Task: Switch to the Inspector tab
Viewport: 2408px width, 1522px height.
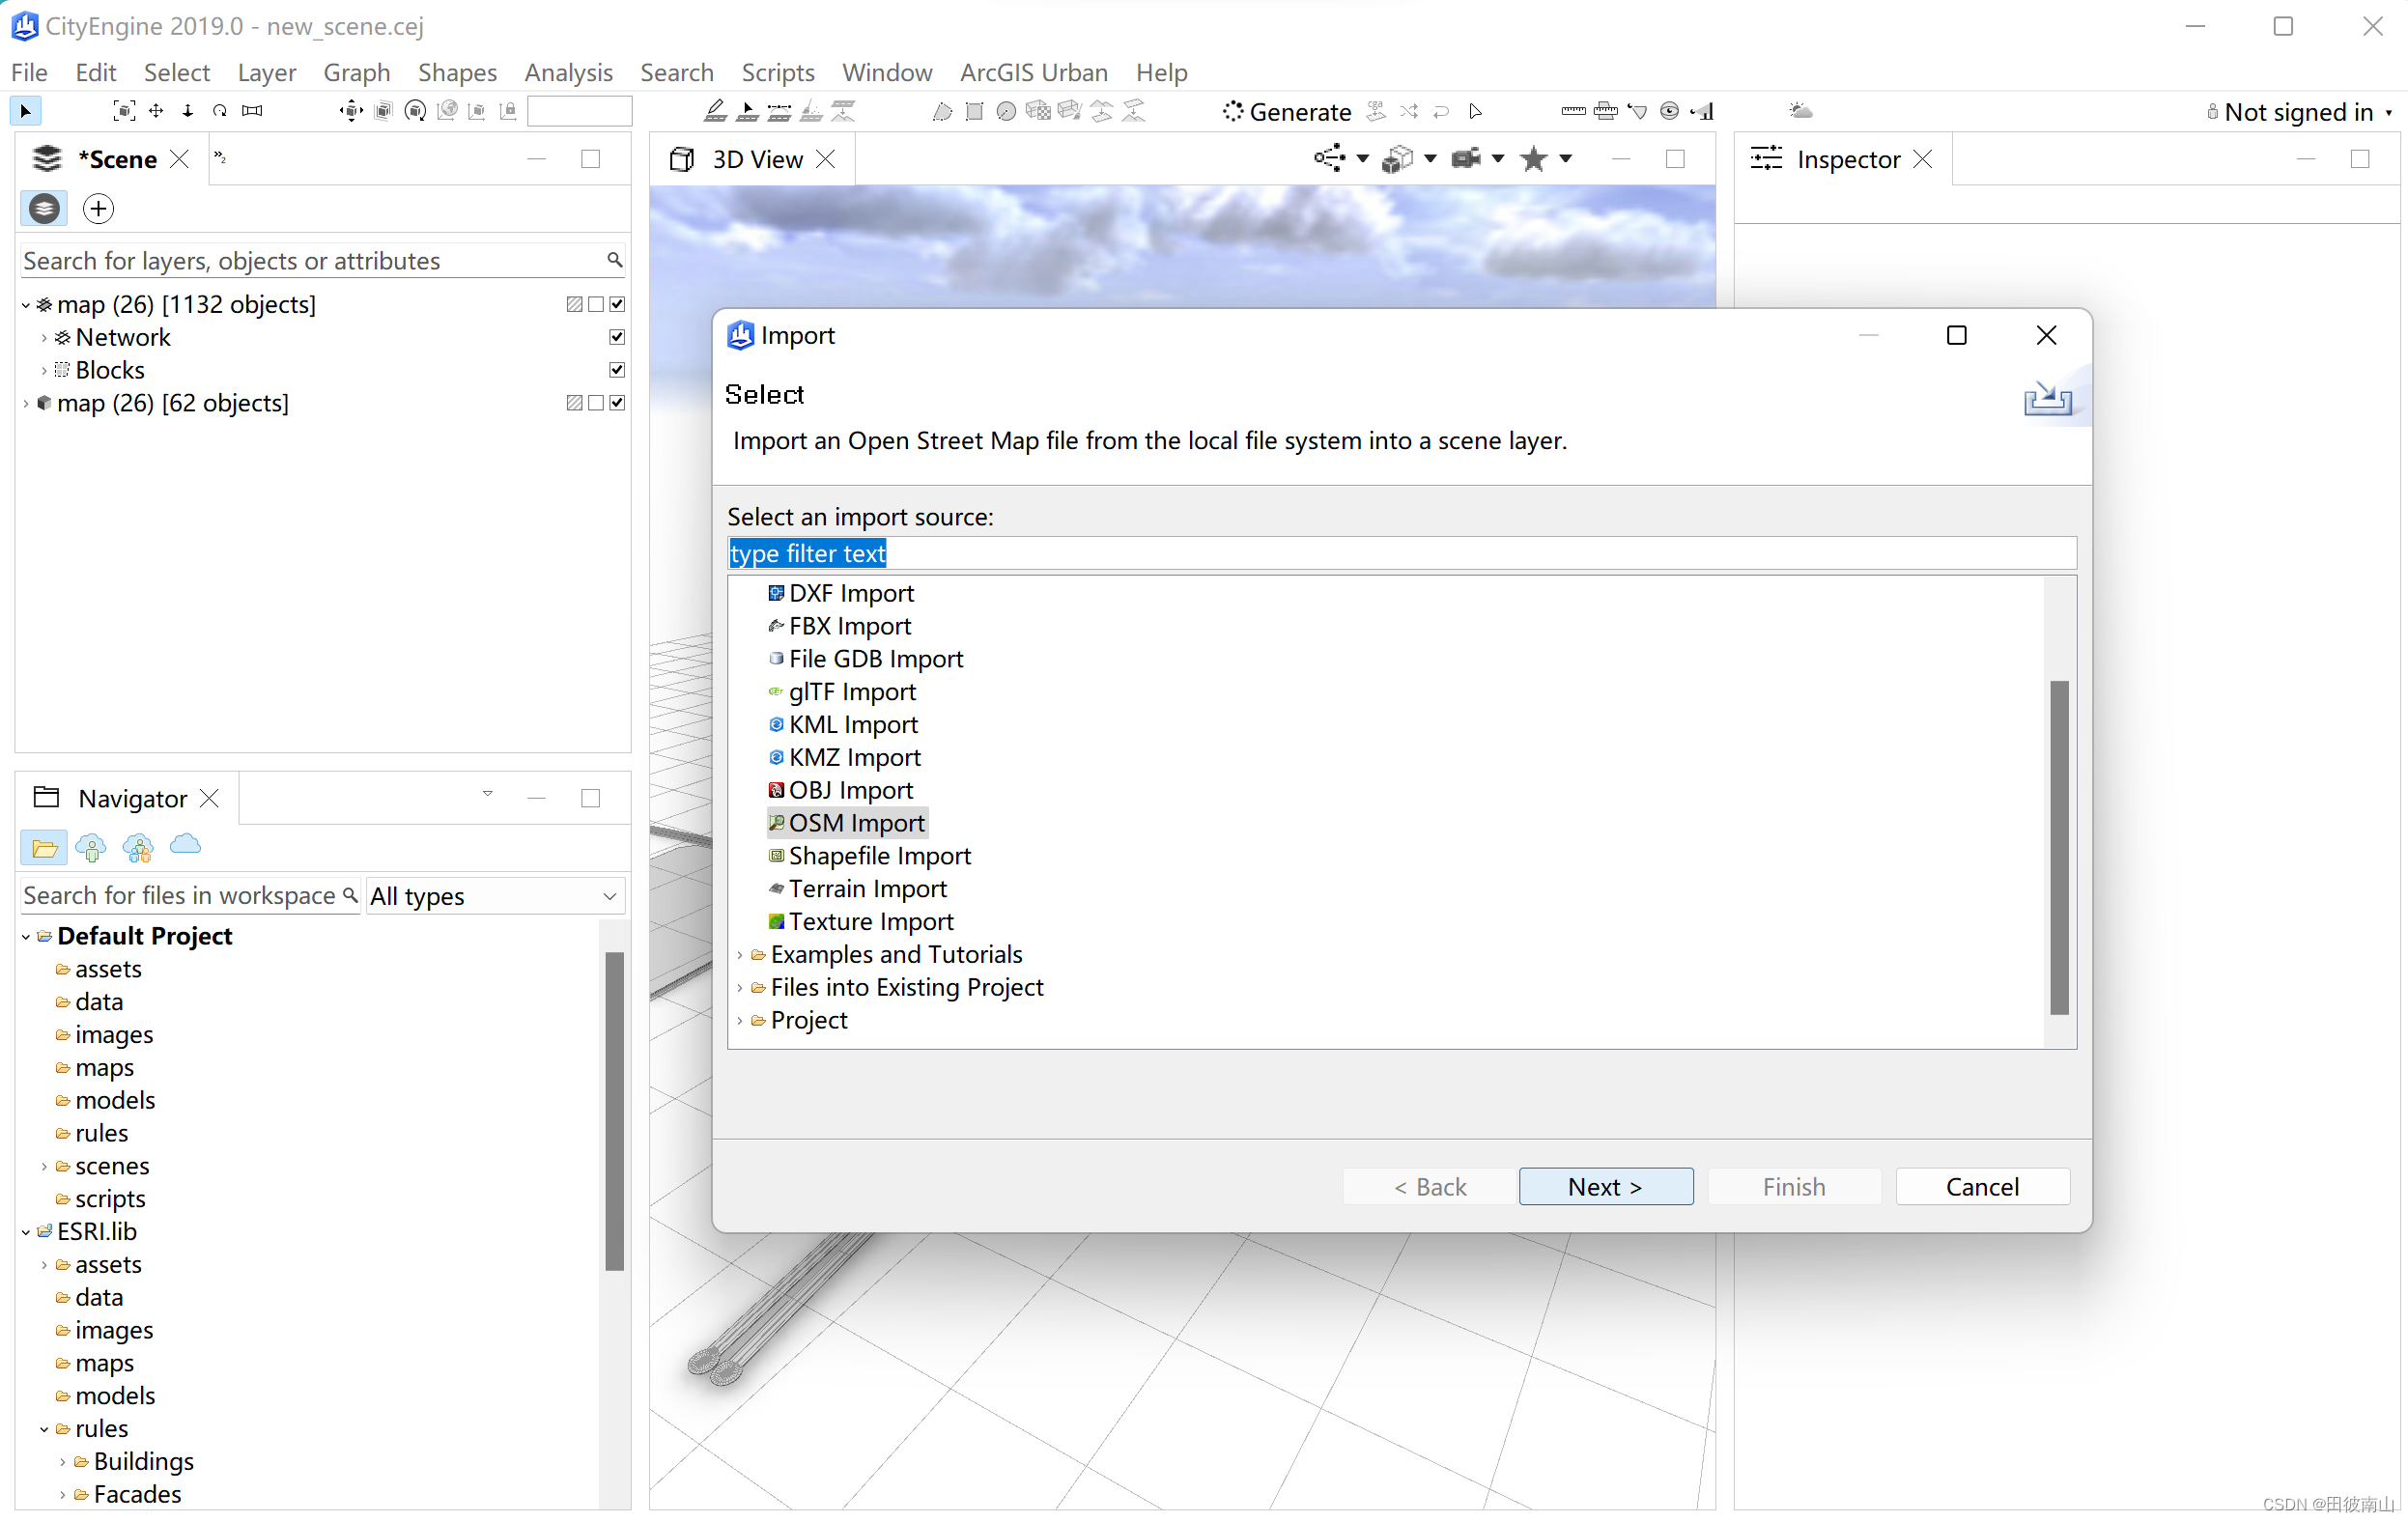Action: [1846, 159]
